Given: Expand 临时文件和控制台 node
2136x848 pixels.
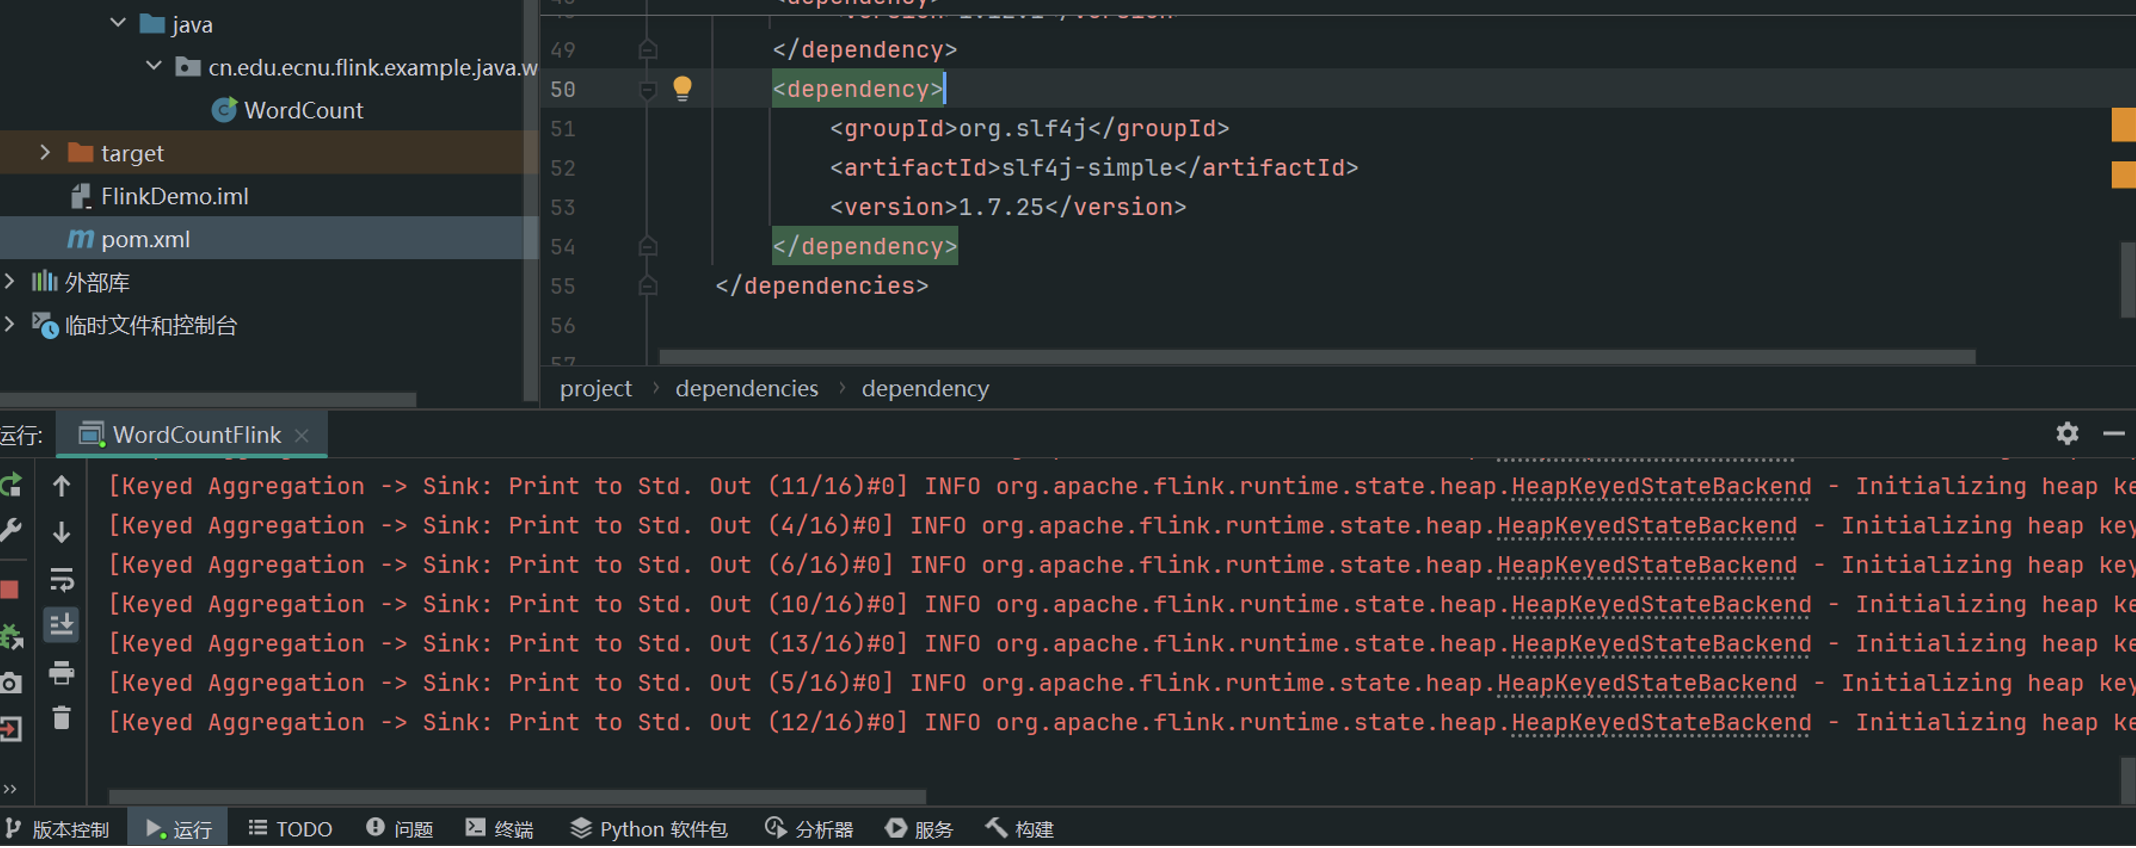Looking at the screenshot, I should coord(10,325).
